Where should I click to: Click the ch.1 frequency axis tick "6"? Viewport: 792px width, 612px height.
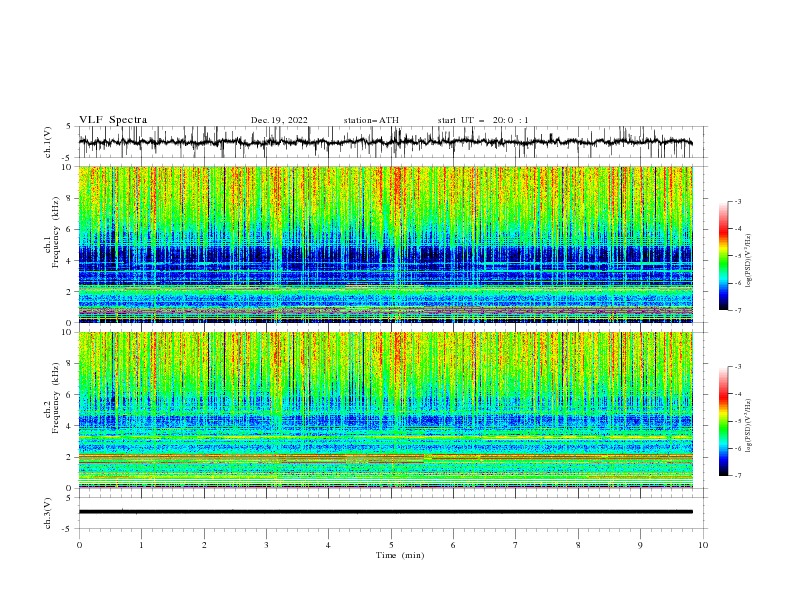[x=70, y=229]
